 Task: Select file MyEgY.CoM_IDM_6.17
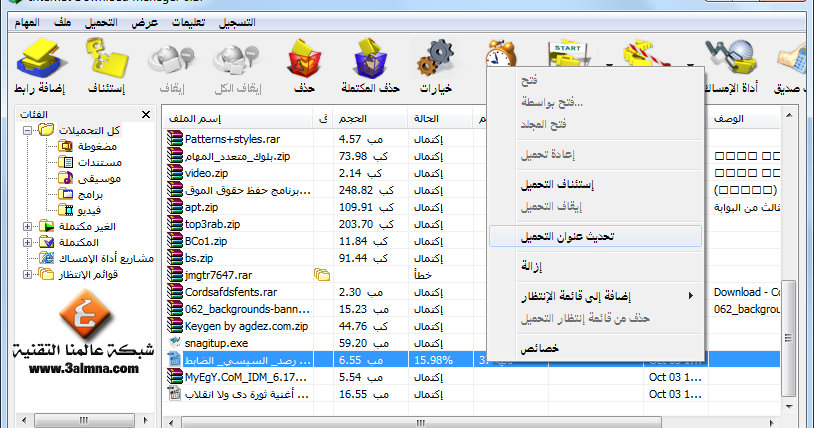pos(246,377)
